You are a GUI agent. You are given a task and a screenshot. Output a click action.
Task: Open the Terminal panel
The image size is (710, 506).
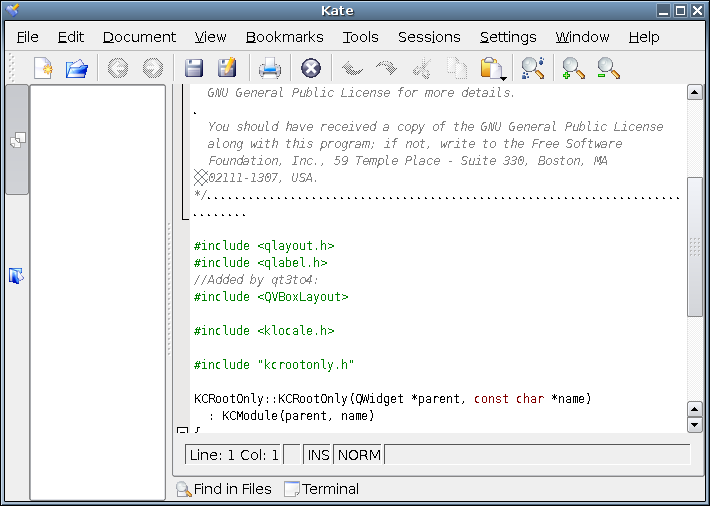pyautogui.click(x=321, y=489)
